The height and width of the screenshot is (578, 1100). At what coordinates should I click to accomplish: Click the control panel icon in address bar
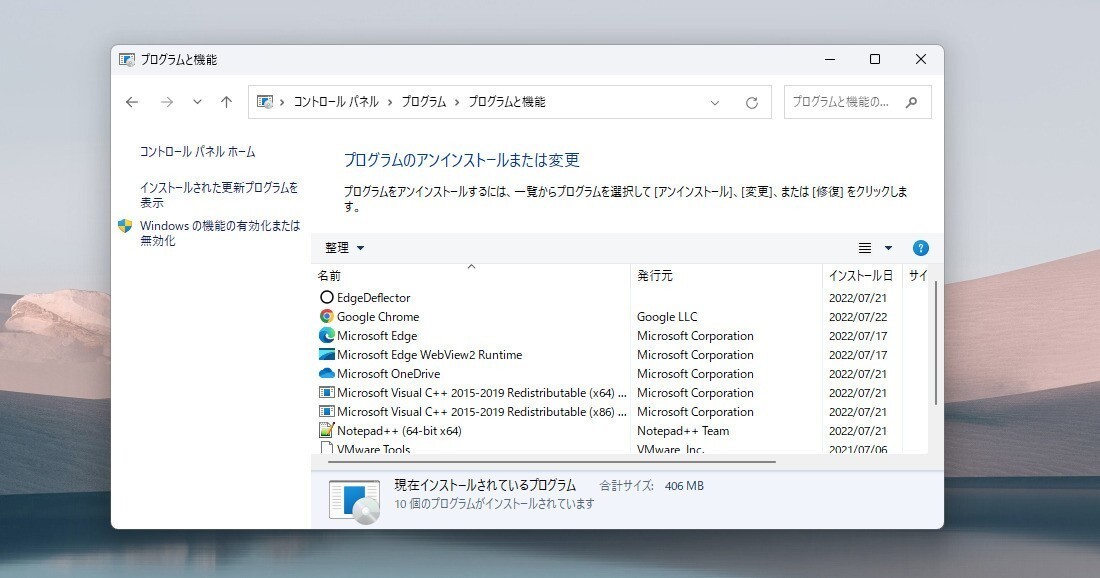click(264, 102)
